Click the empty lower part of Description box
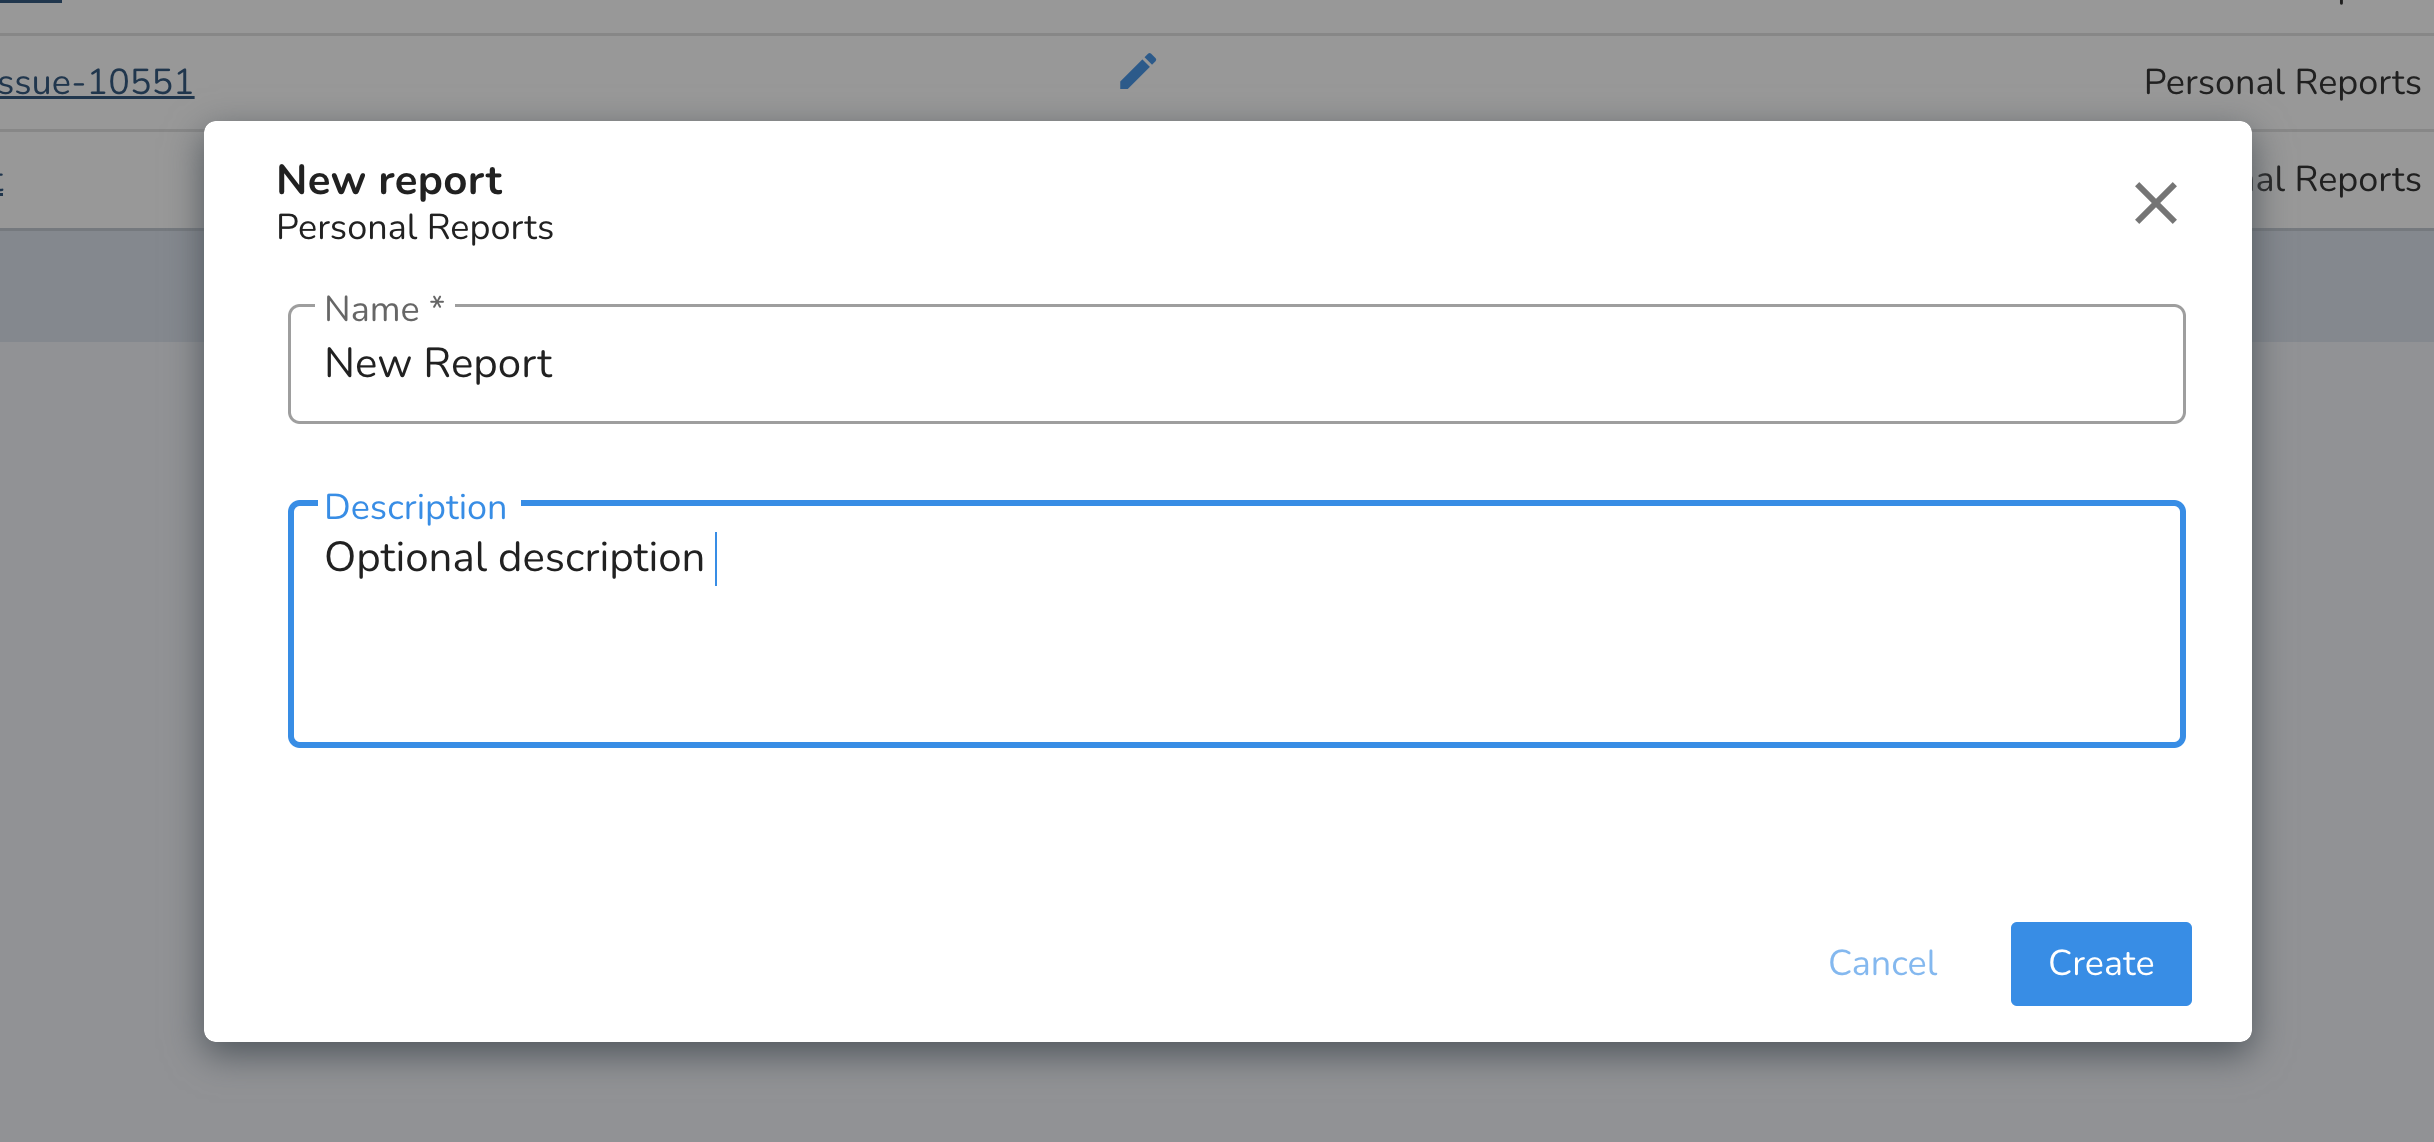This screenshot has width=2434, height=1142. click(x=1236, y=680)
